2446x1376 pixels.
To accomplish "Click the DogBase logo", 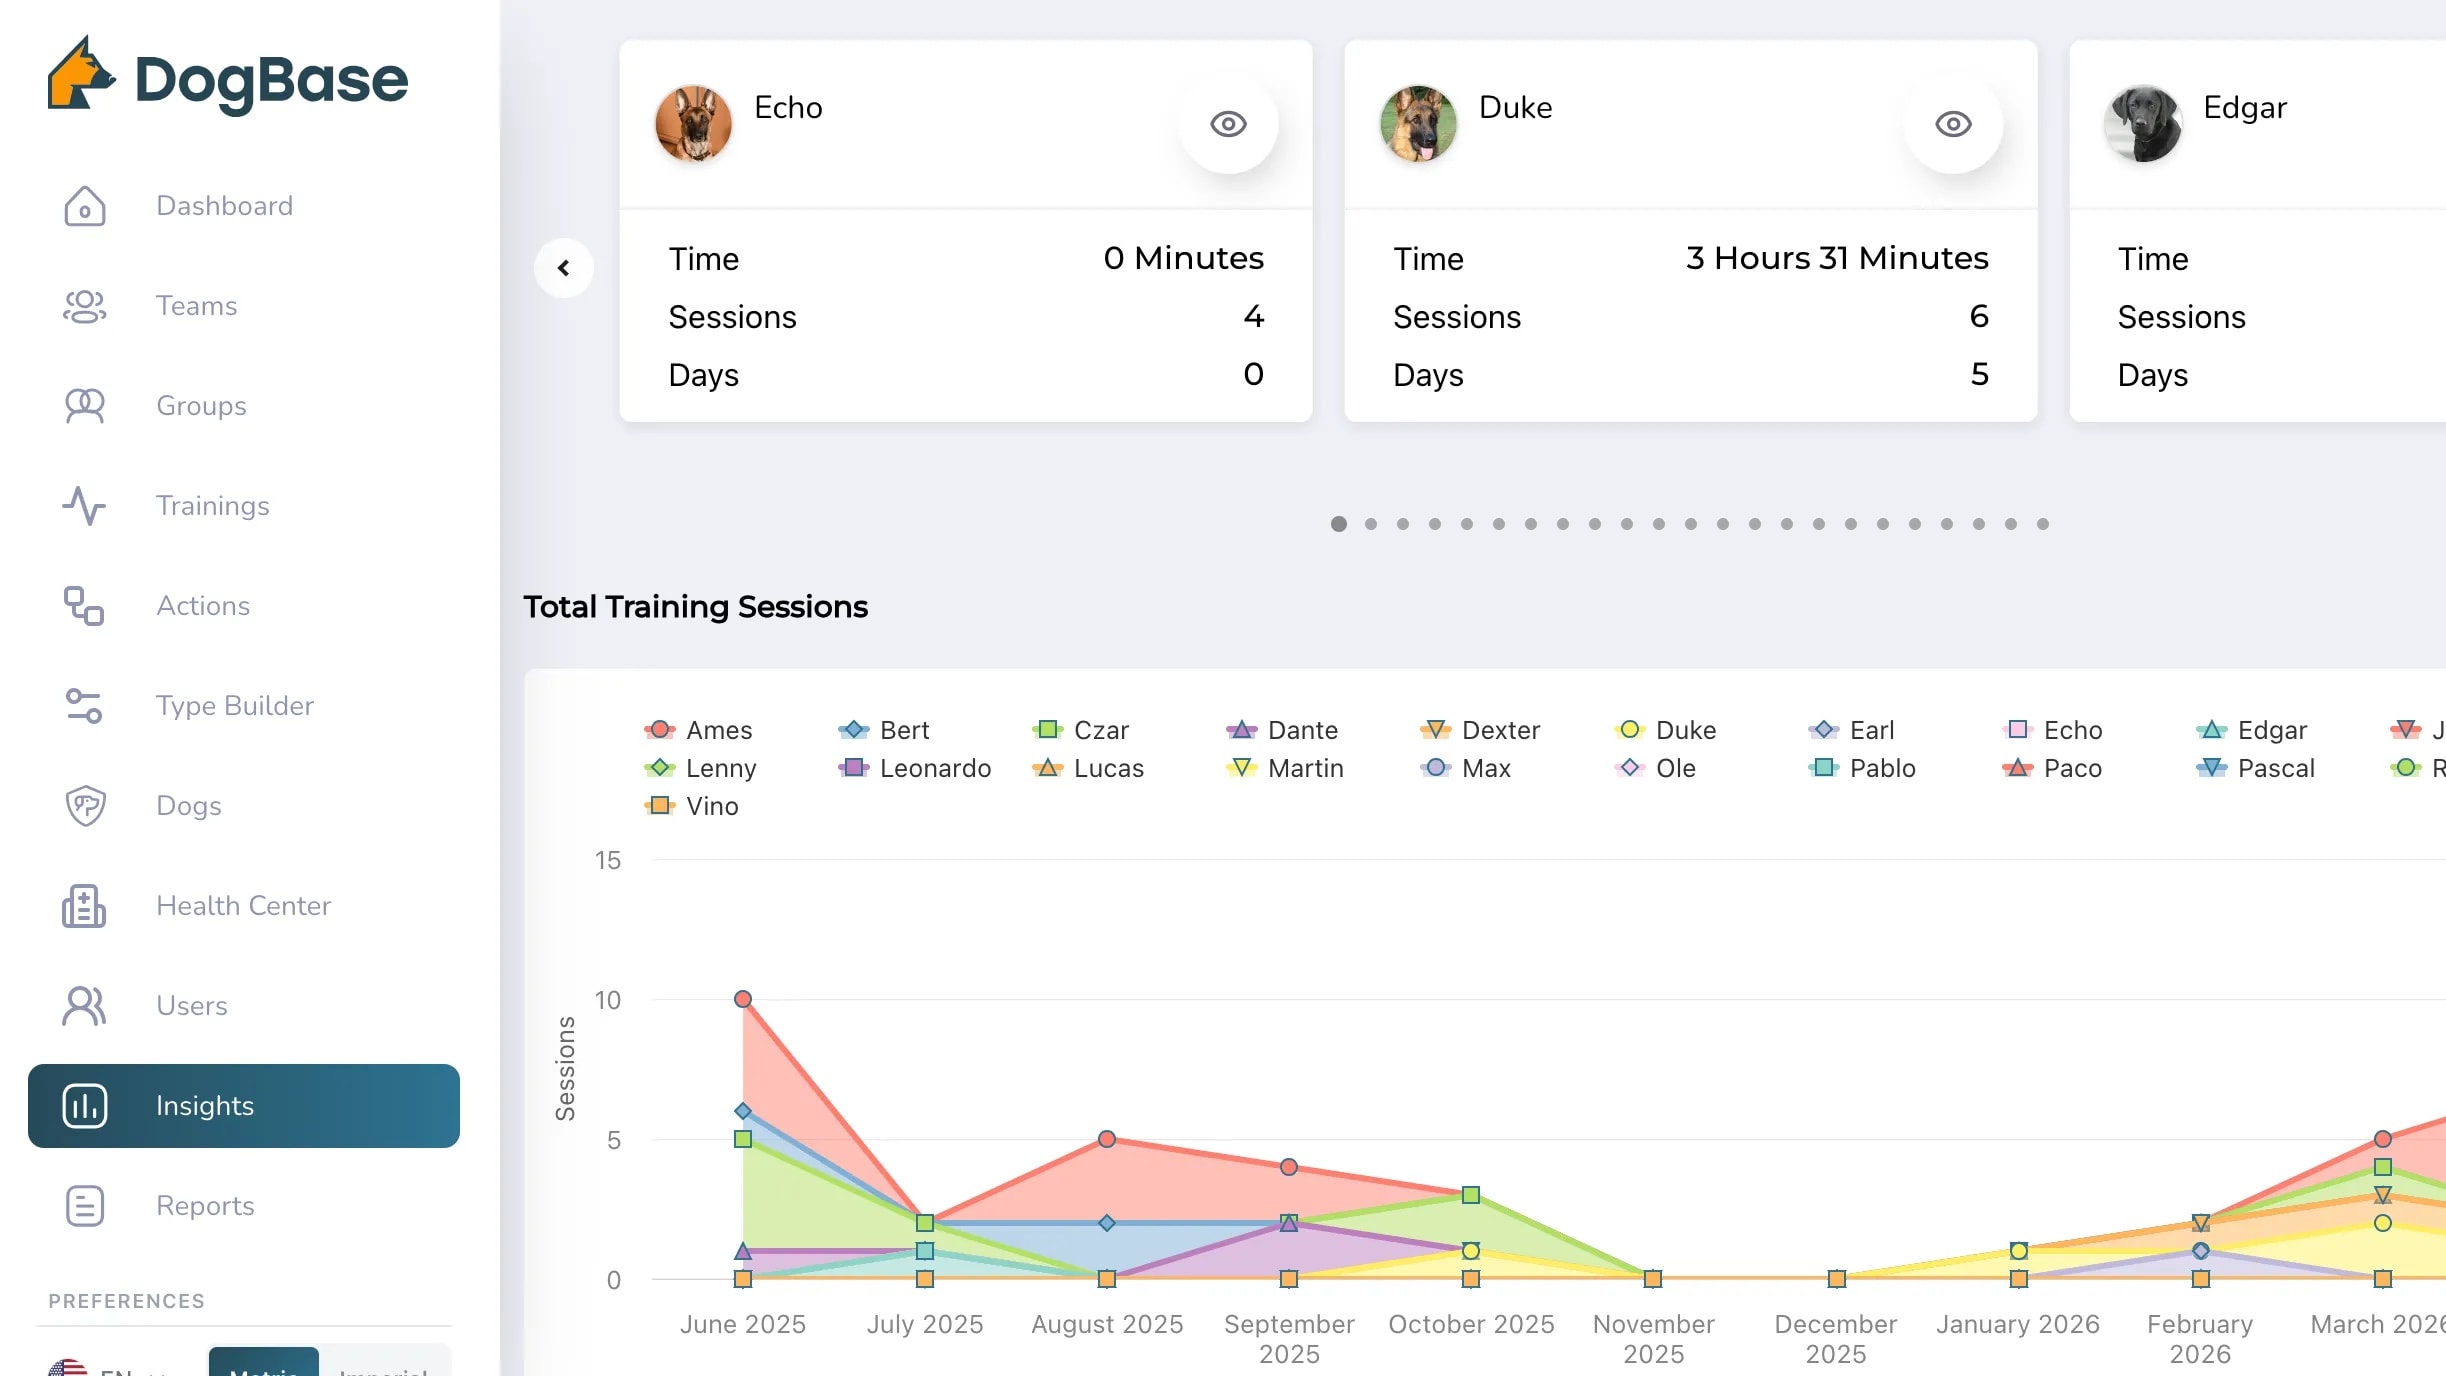I will click(228, 77).
